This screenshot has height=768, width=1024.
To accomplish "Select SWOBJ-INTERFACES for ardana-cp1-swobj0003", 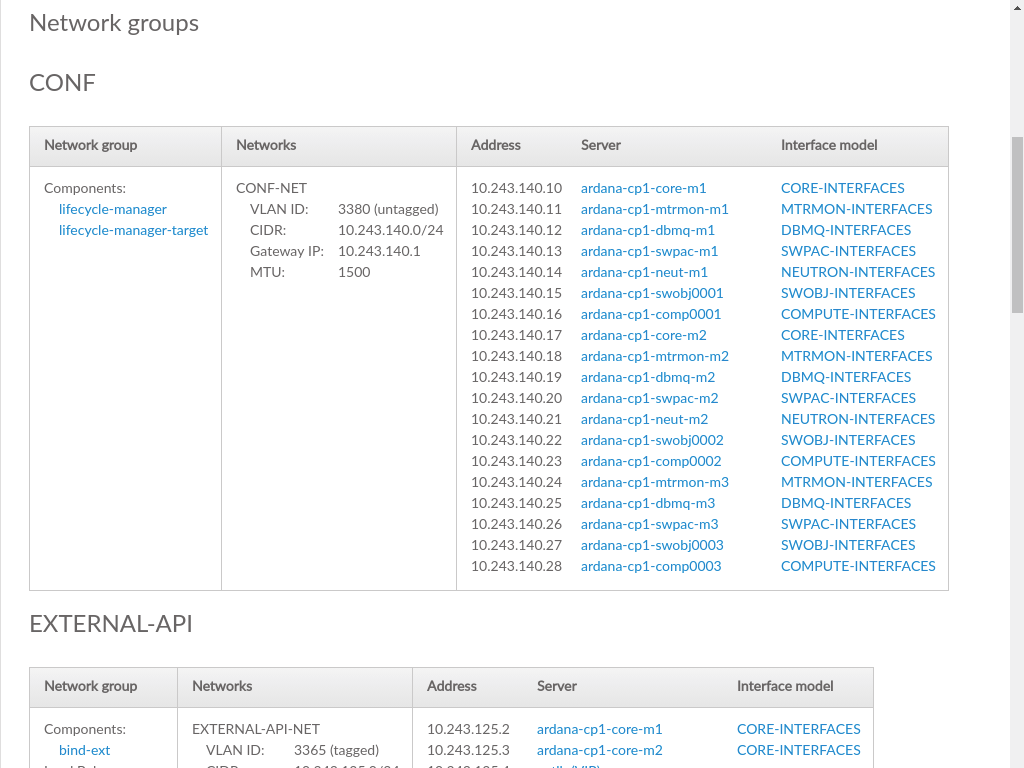I will 848,545.
